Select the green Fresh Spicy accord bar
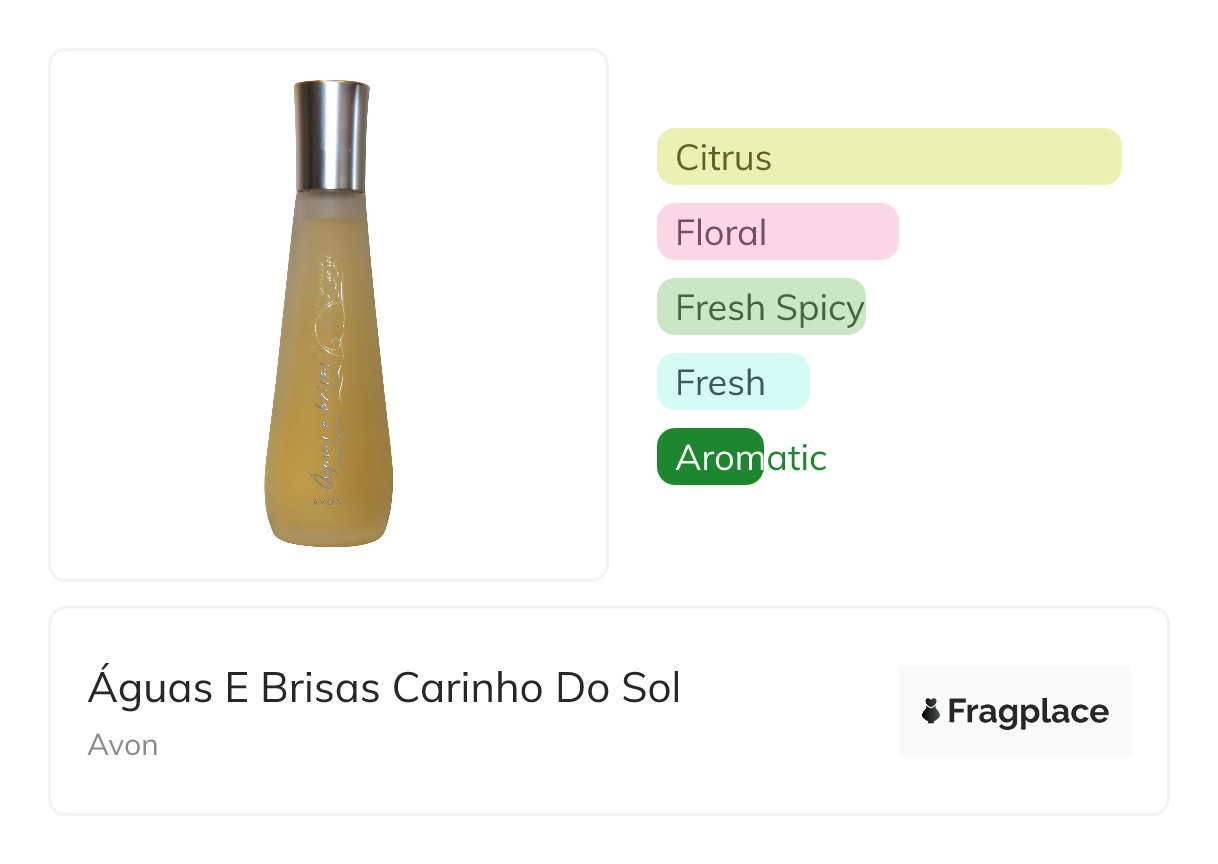Screen dimensions: 1218x864 [x=760, y=307]
